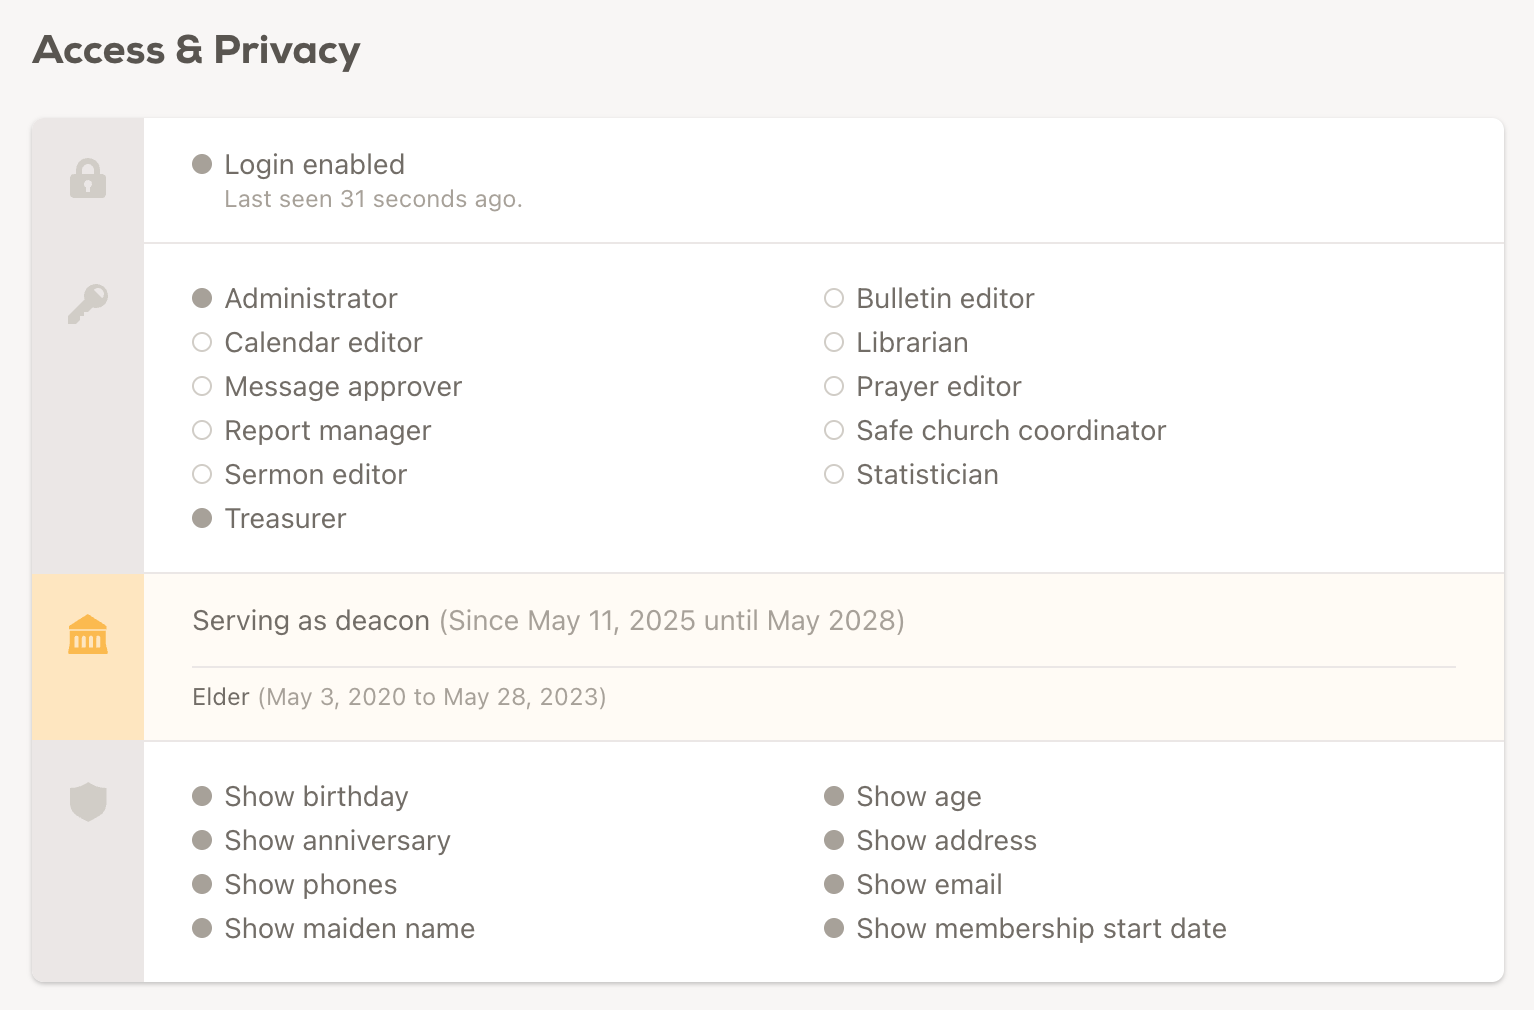This screenshot has height=1010, width=1534.
Task: Disable the Administrator role
Action: pyautogui.click(x=202, y=298)
